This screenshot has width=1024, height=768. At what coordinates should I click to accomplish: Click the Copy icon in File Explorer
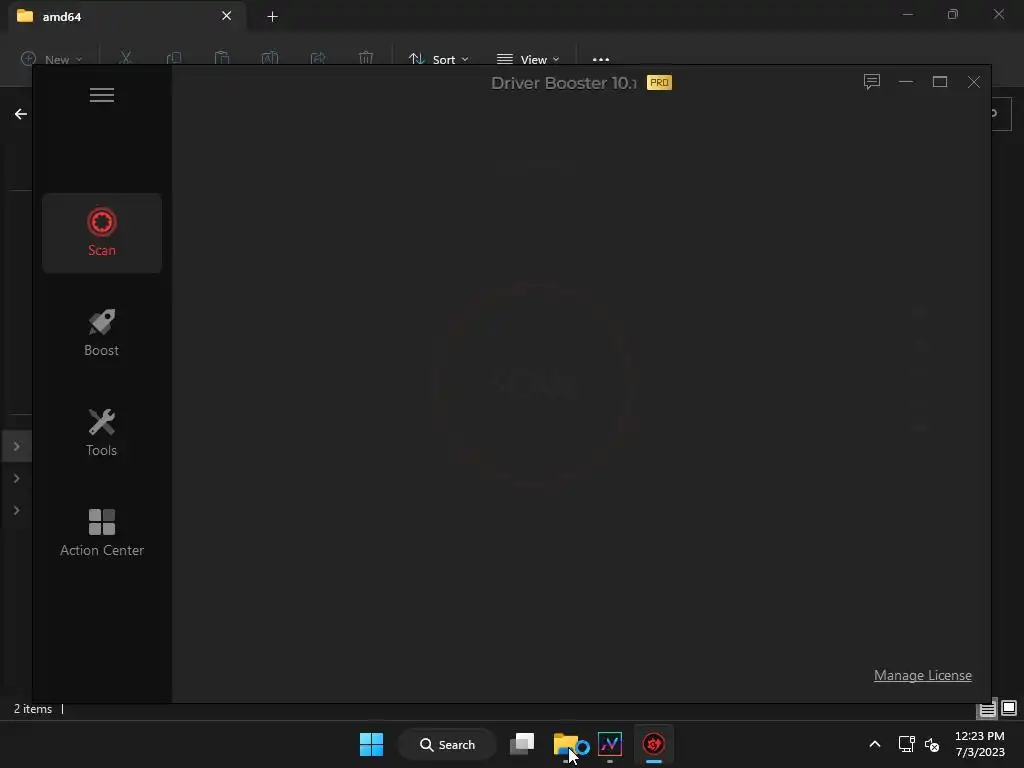(x=174, y=59)
